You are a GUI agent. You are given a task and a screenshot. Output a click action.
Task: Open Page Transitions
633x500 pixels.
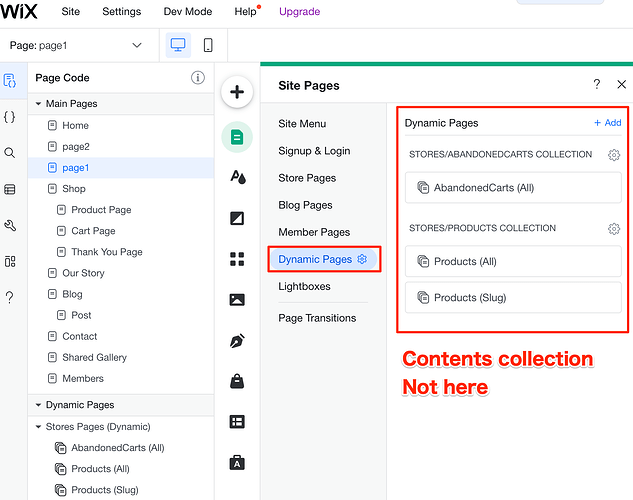click(x=317, y=318)
